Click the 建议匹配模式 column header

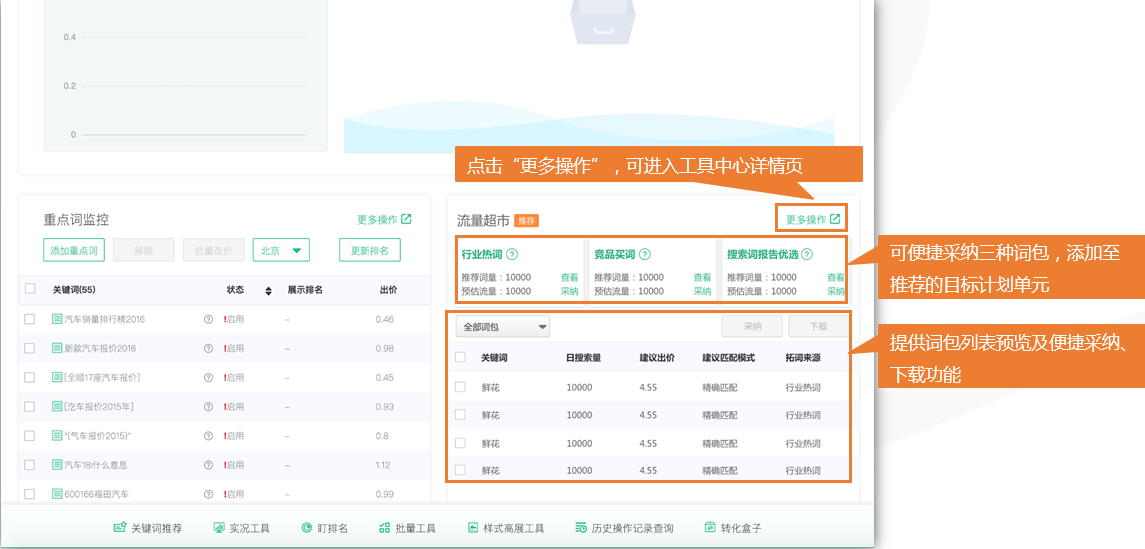(728, 358)
